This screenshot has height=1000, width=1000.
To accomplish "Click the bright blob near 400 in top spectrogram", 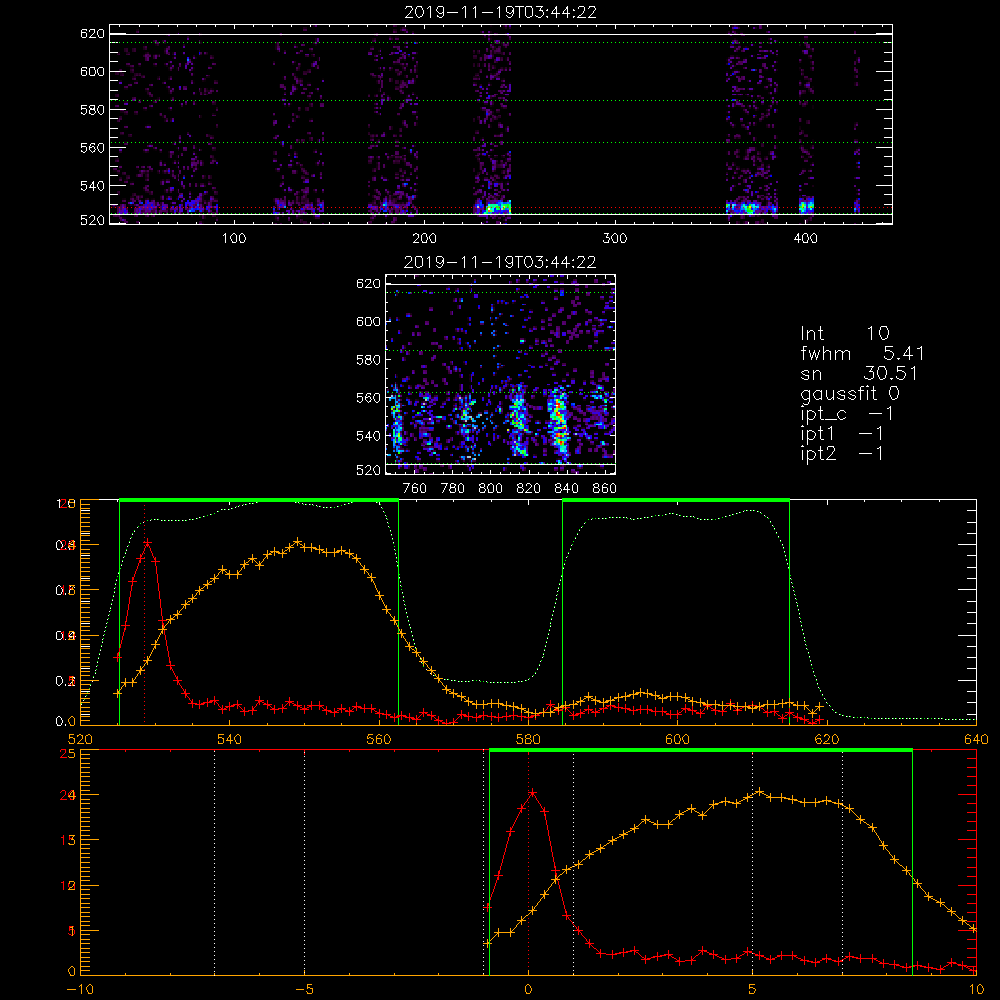I will point(807,206).
